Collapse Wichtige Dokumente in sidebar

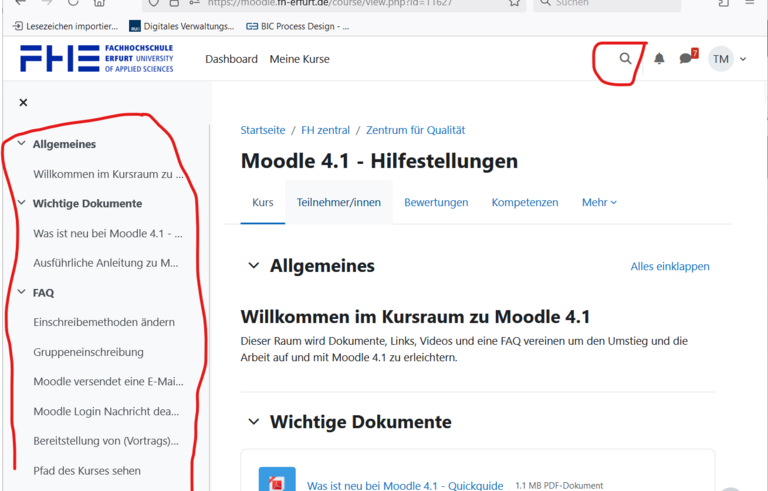tap(21, 203)
